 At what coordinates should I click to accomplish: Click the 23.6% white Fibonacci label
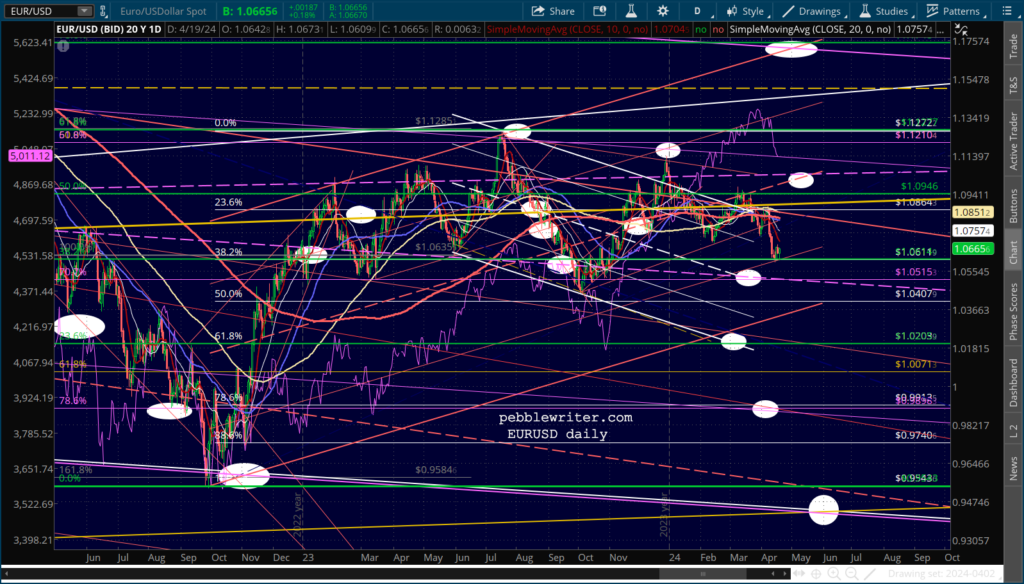point(228,203)
